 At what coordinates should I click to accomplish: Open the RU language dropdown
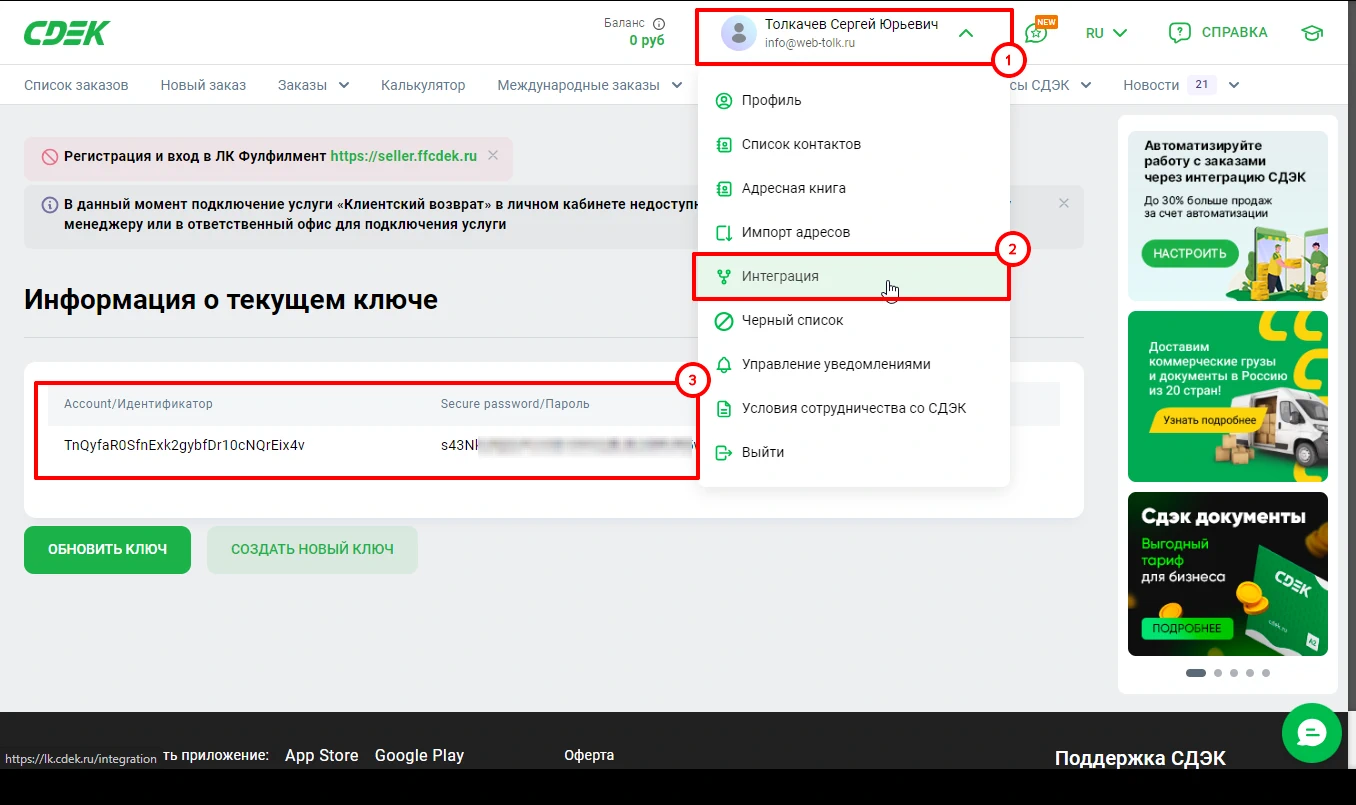[1106, 33]
